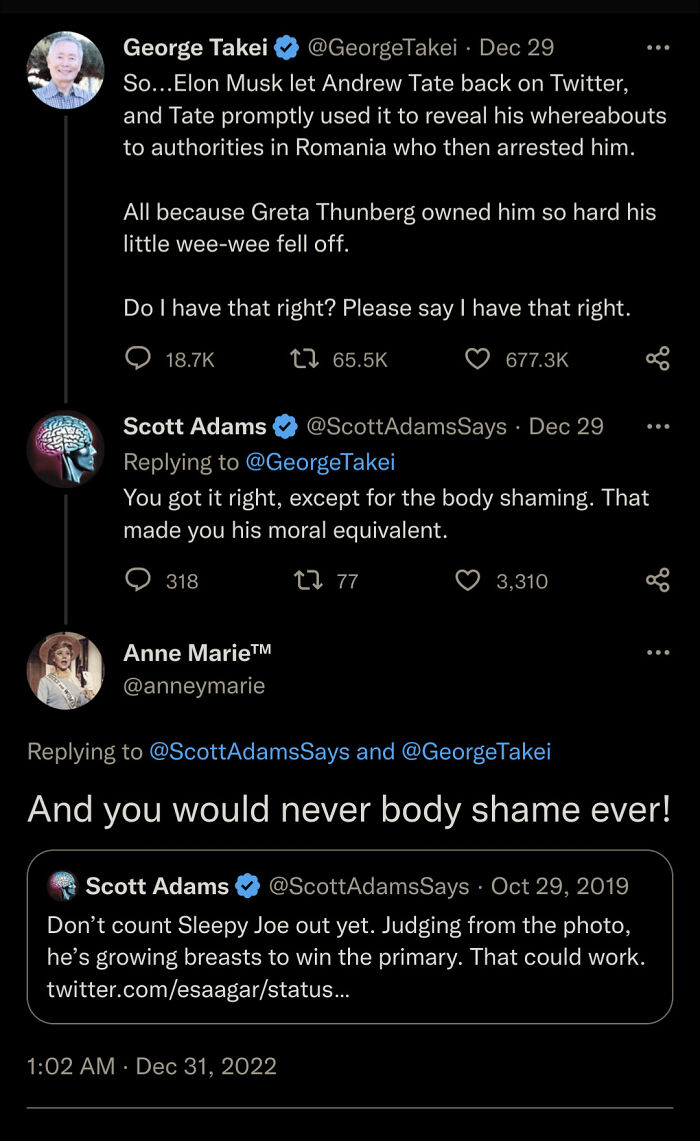Open the share icon under Scott Adams' reply
Screen dimensions: 700x1141
657,580
